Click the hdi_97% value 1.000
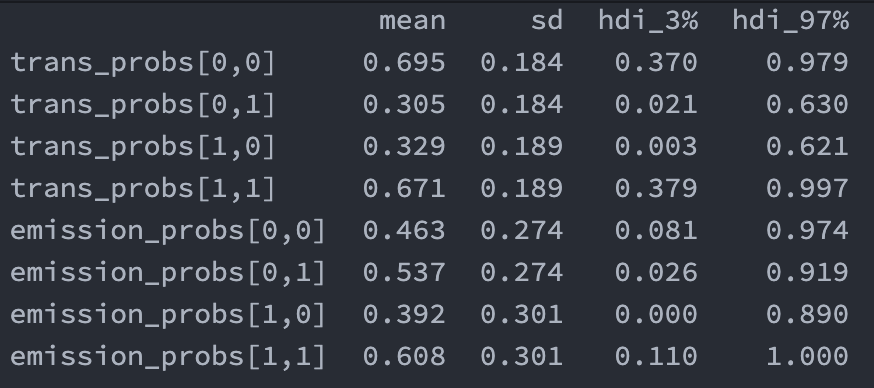The image size is (874, 388). click(x=808, y=356)
